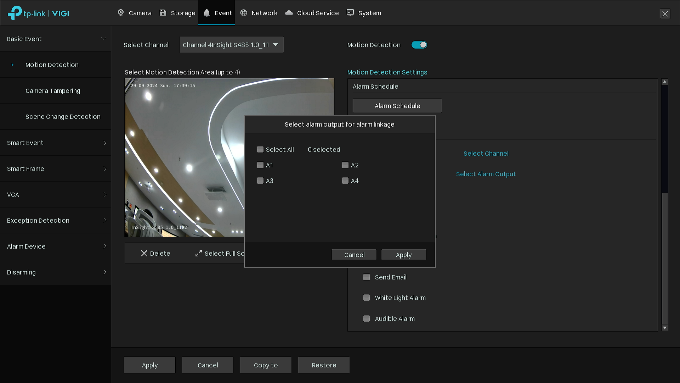Image resolution: width=680 pixels, height=383 pixels.
Task: Enable the Send Email checkbox
Action: (366, 277)
